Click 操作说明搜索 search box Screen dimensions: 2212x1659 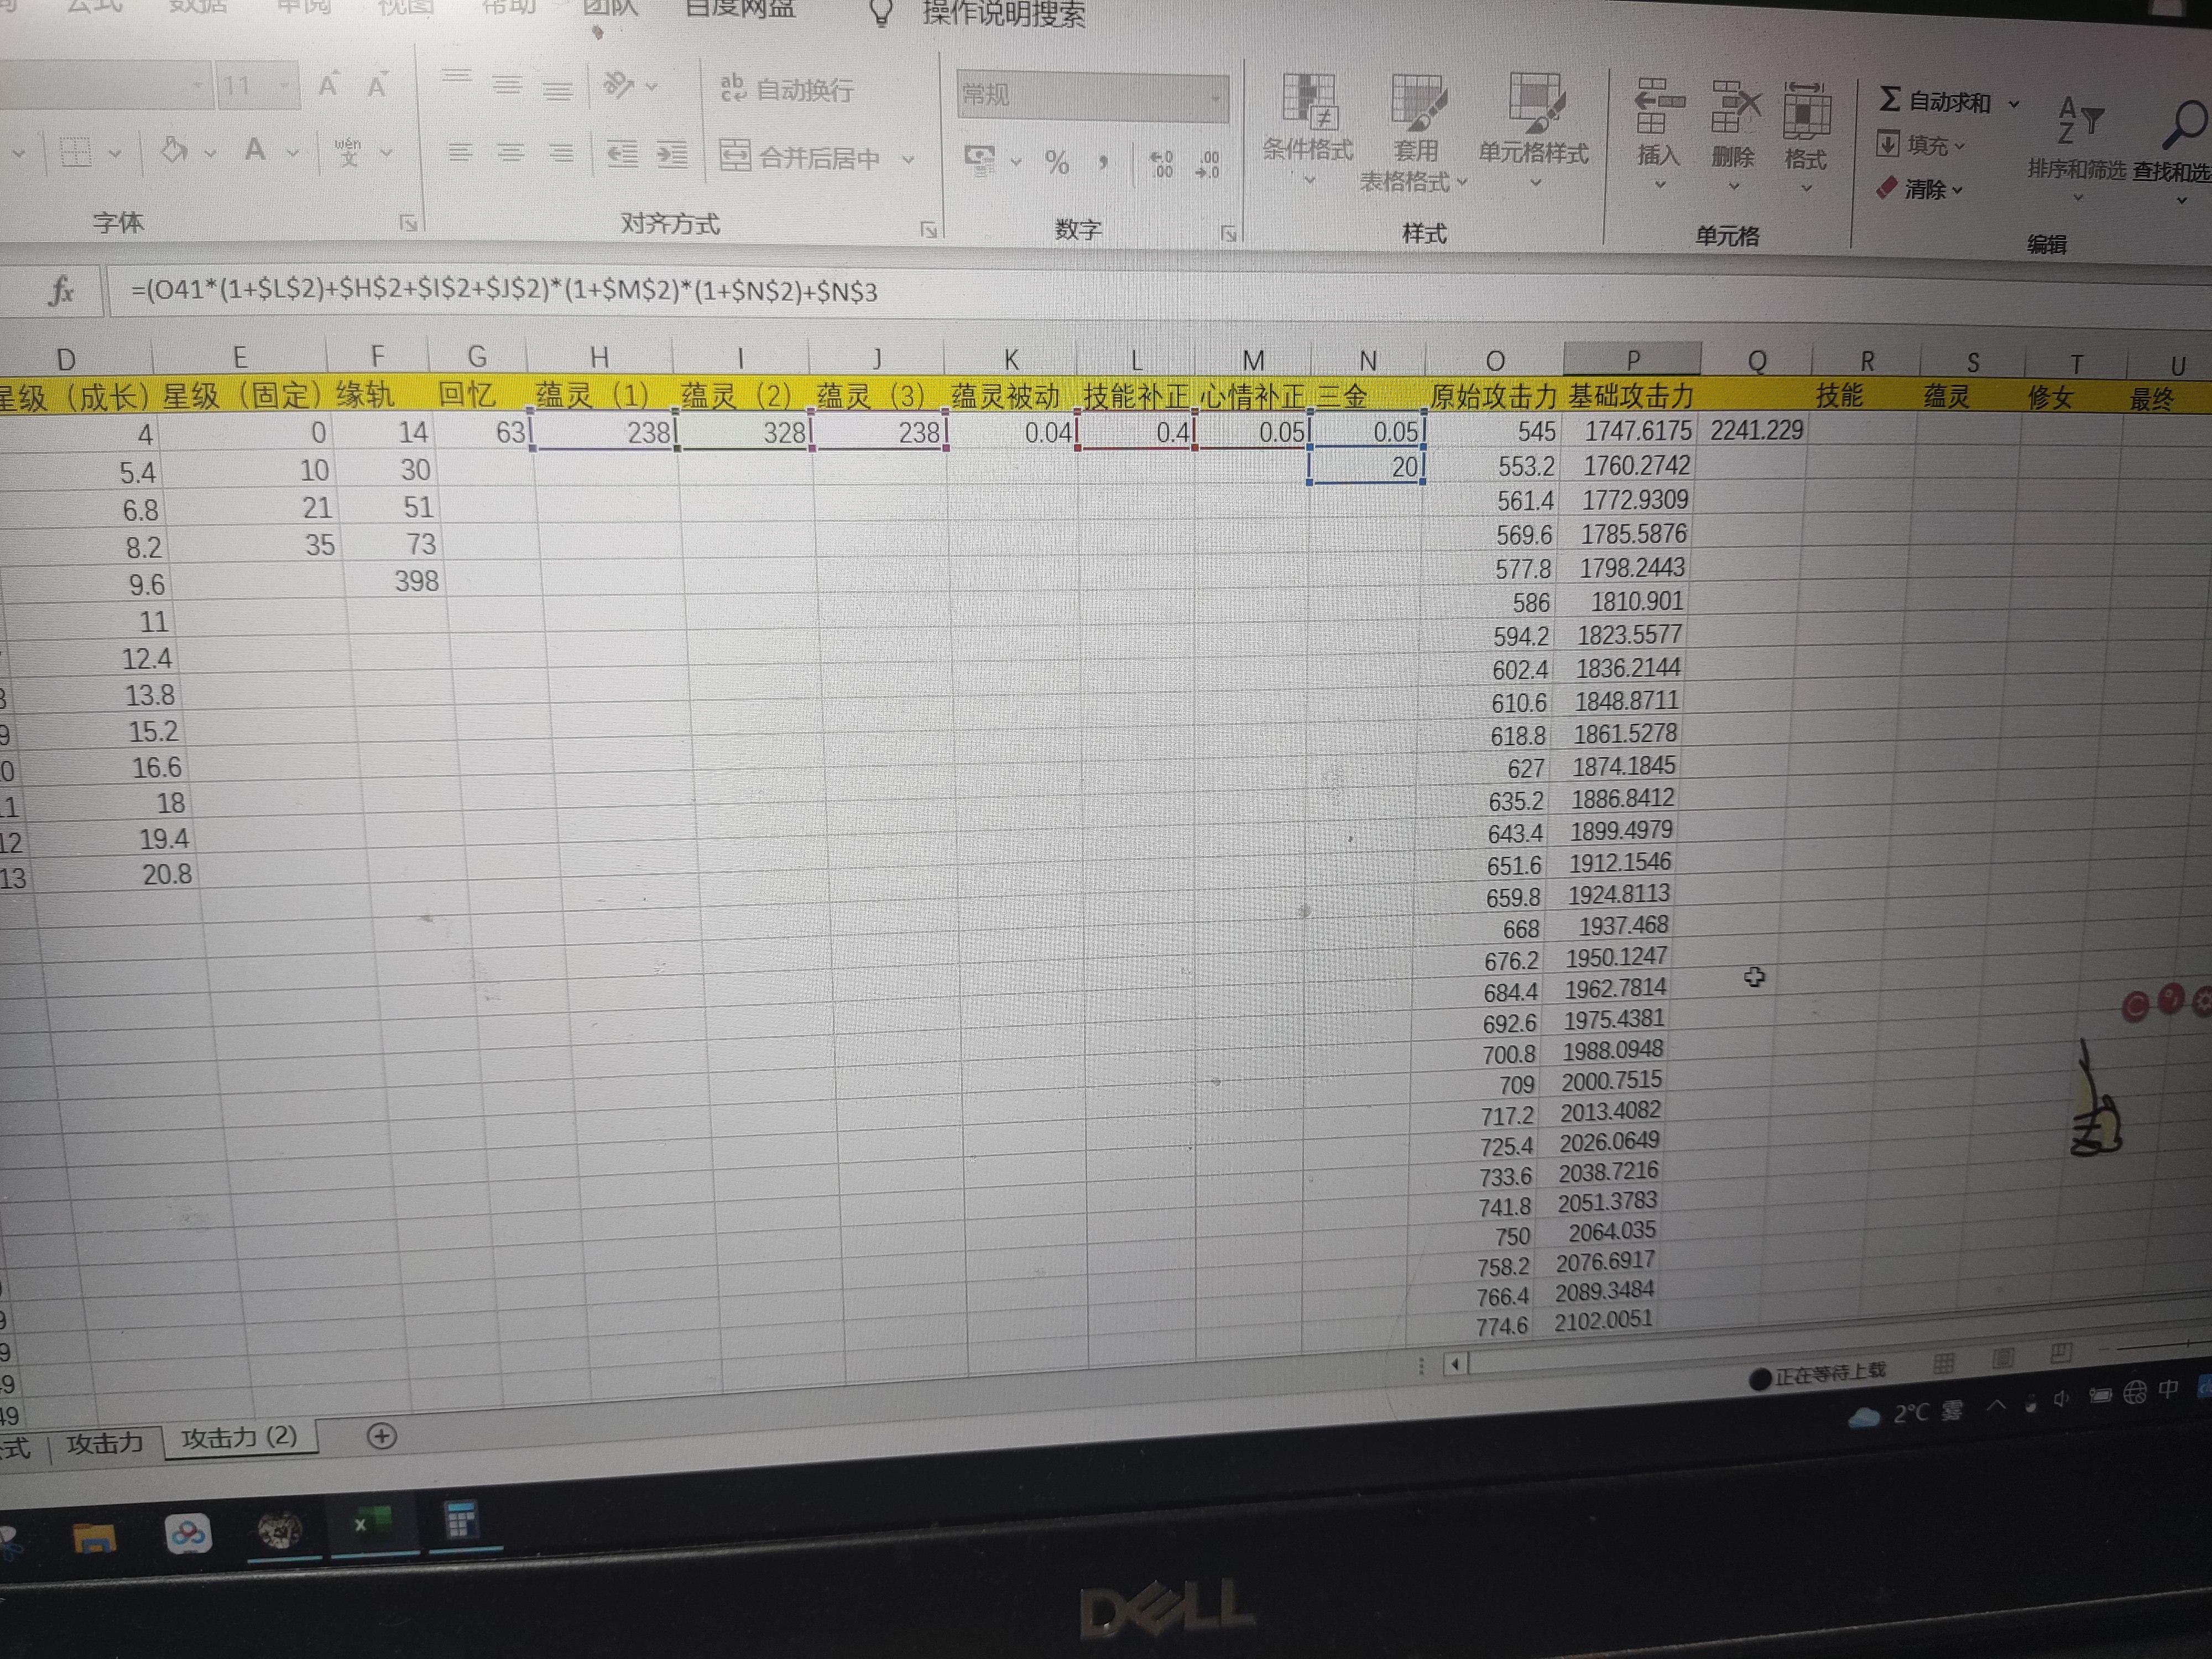pos(1003,14)
